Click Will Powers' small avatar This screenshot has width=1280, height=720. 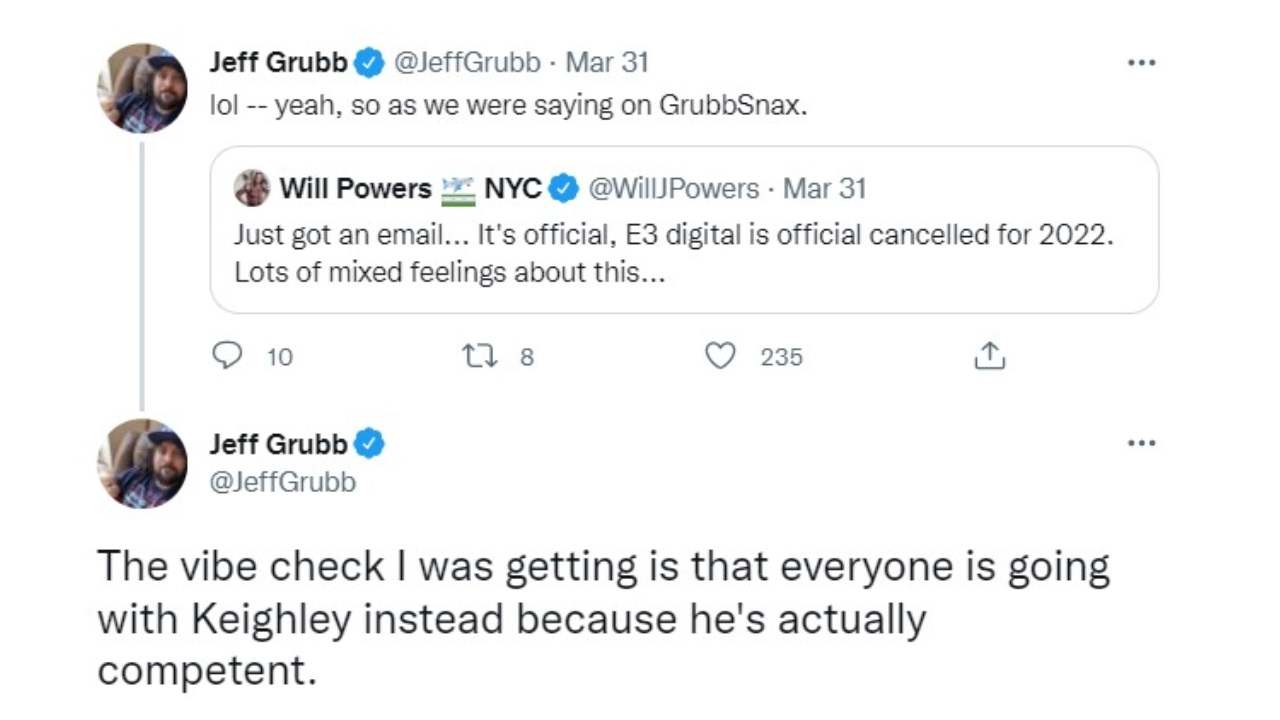(x=251, y=188)
